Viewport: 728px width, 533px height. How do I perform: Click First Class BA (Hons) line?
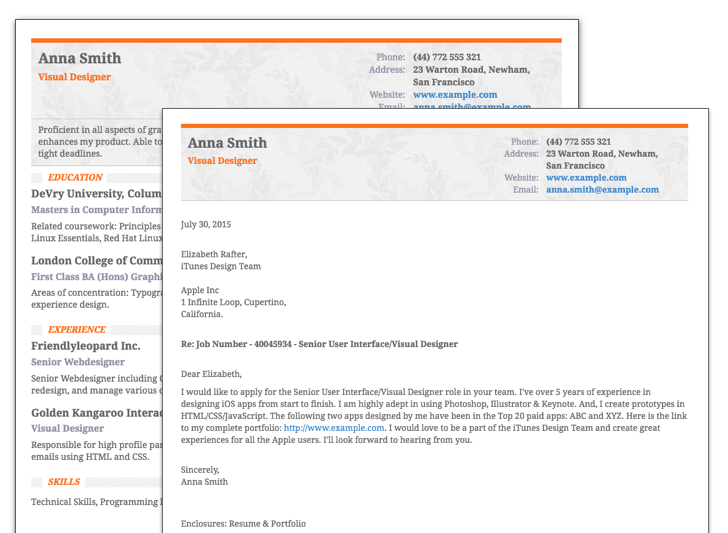coord(97,277)
